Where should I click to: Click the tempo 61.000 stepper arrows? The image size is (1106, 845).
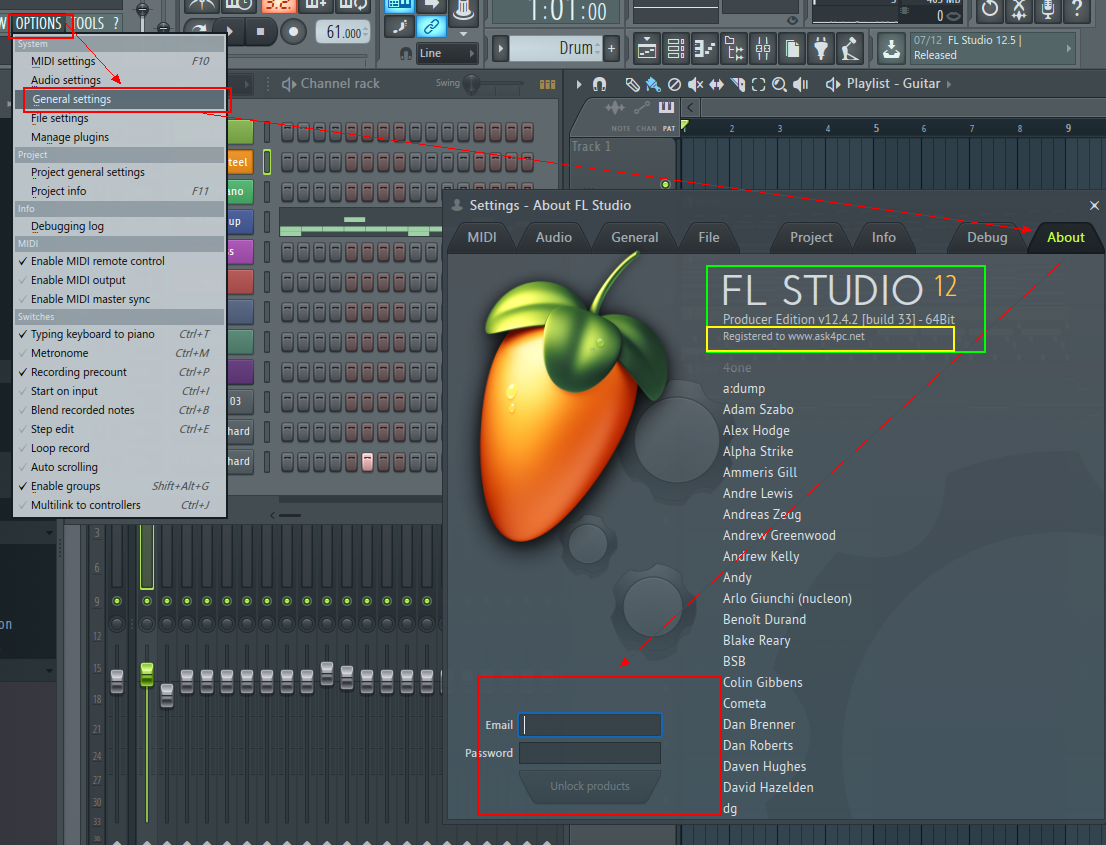click(365, 32)
